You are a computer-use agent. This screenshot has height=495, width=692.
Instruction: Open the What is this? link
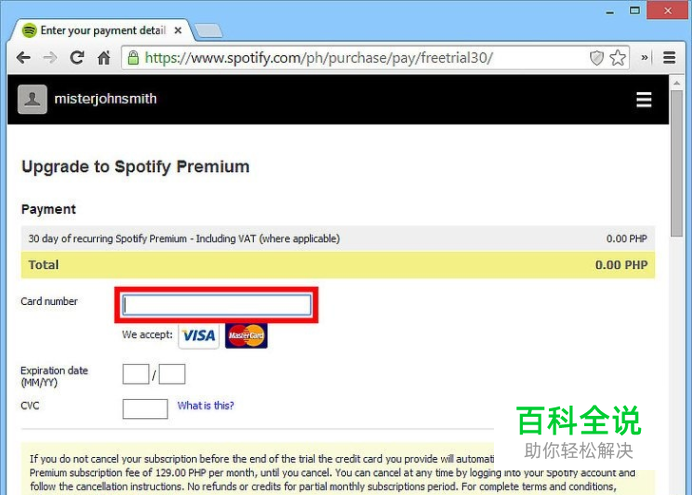coord(206,405)
